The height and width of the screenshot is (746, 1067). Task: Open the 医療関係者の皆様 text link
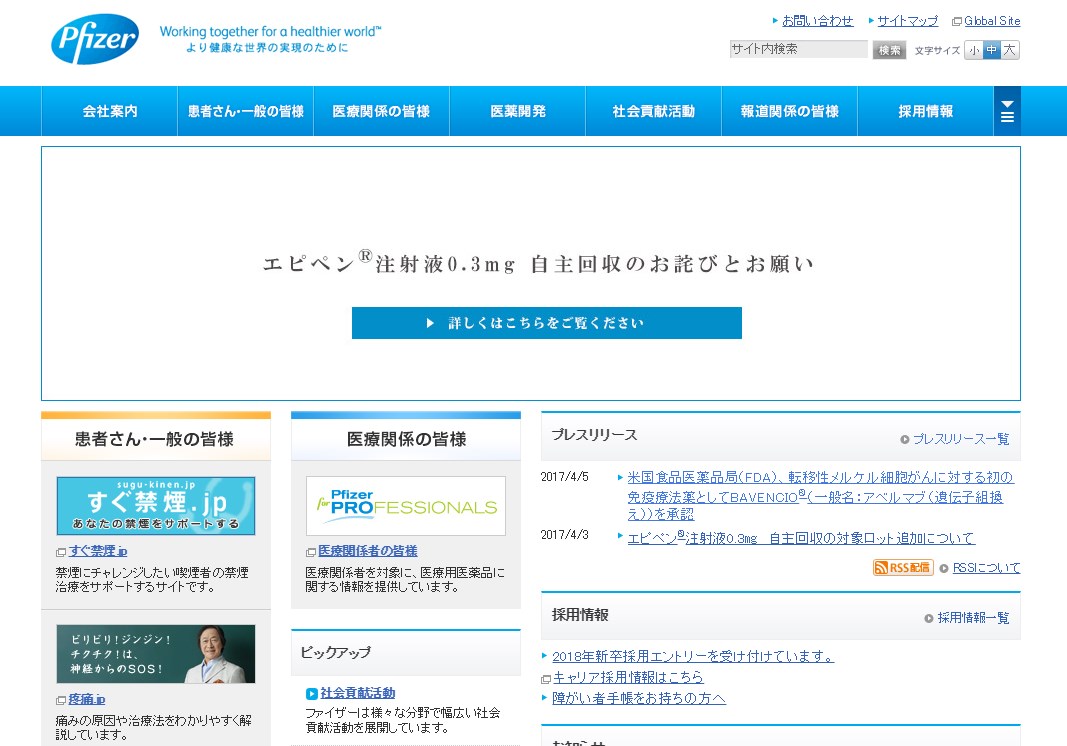click(x=367, y=551)
